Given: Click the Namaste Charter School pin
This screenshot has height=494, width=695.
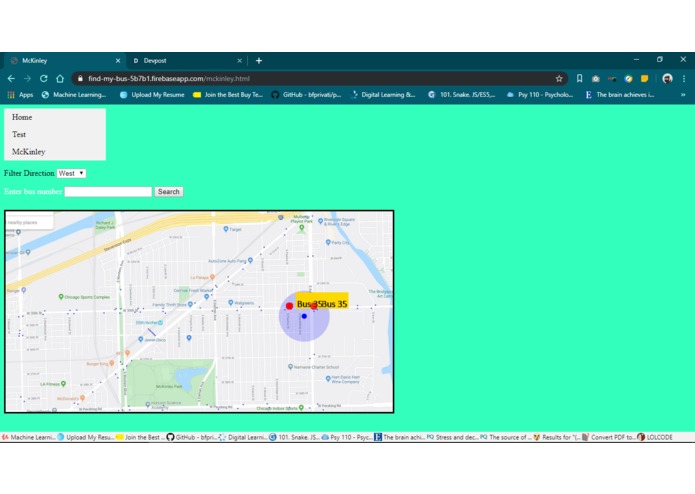Looking at the screenshot, I should click(x=290, y=366).
